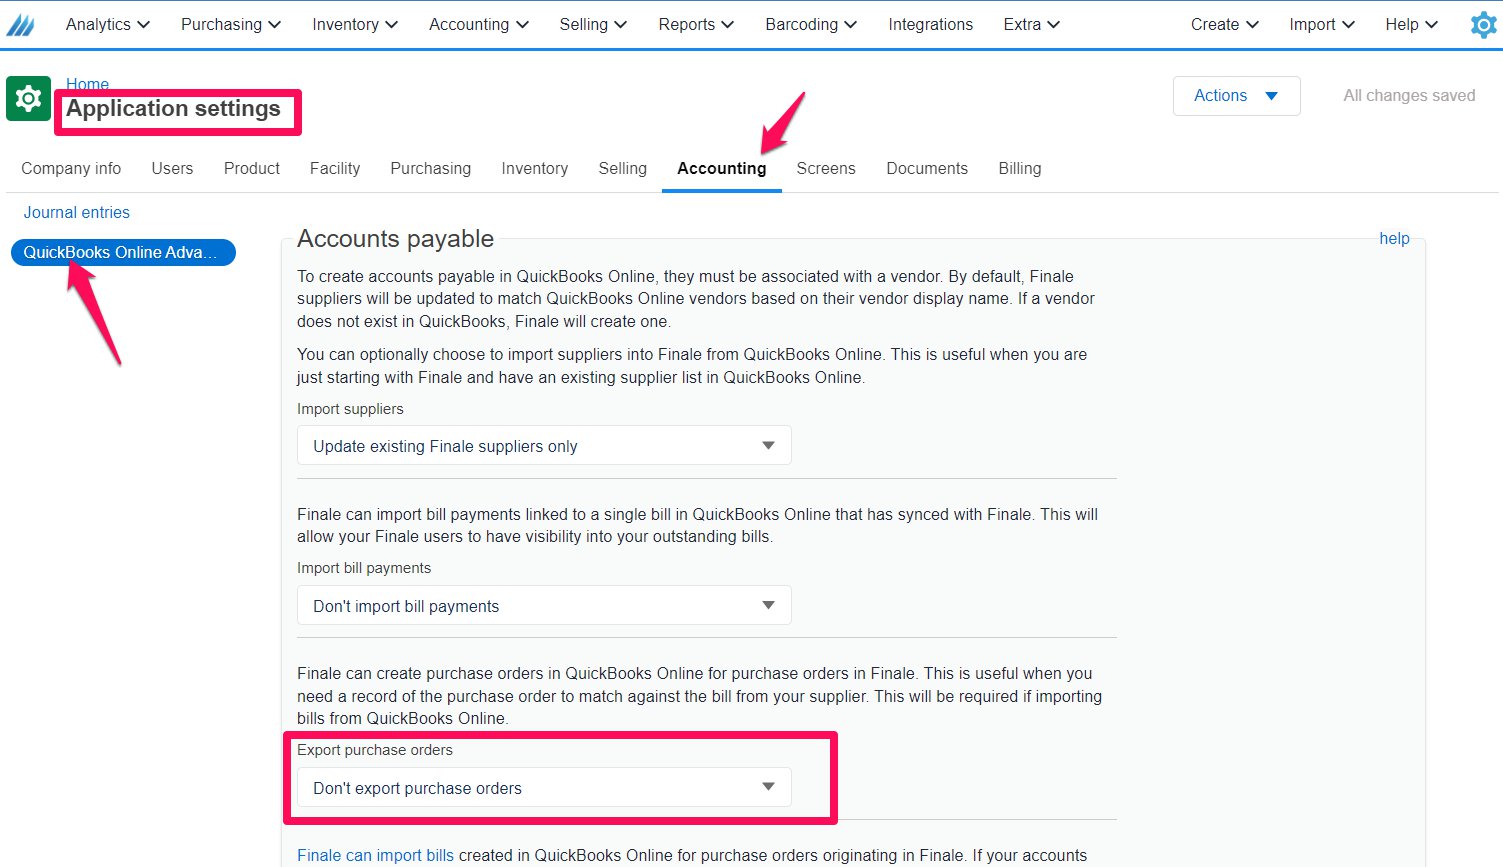This screenshot has height=867, width=1503.
Task: Expand the Import bill payments dropdown
Action: pyautogui.click(x=544, y=606)
